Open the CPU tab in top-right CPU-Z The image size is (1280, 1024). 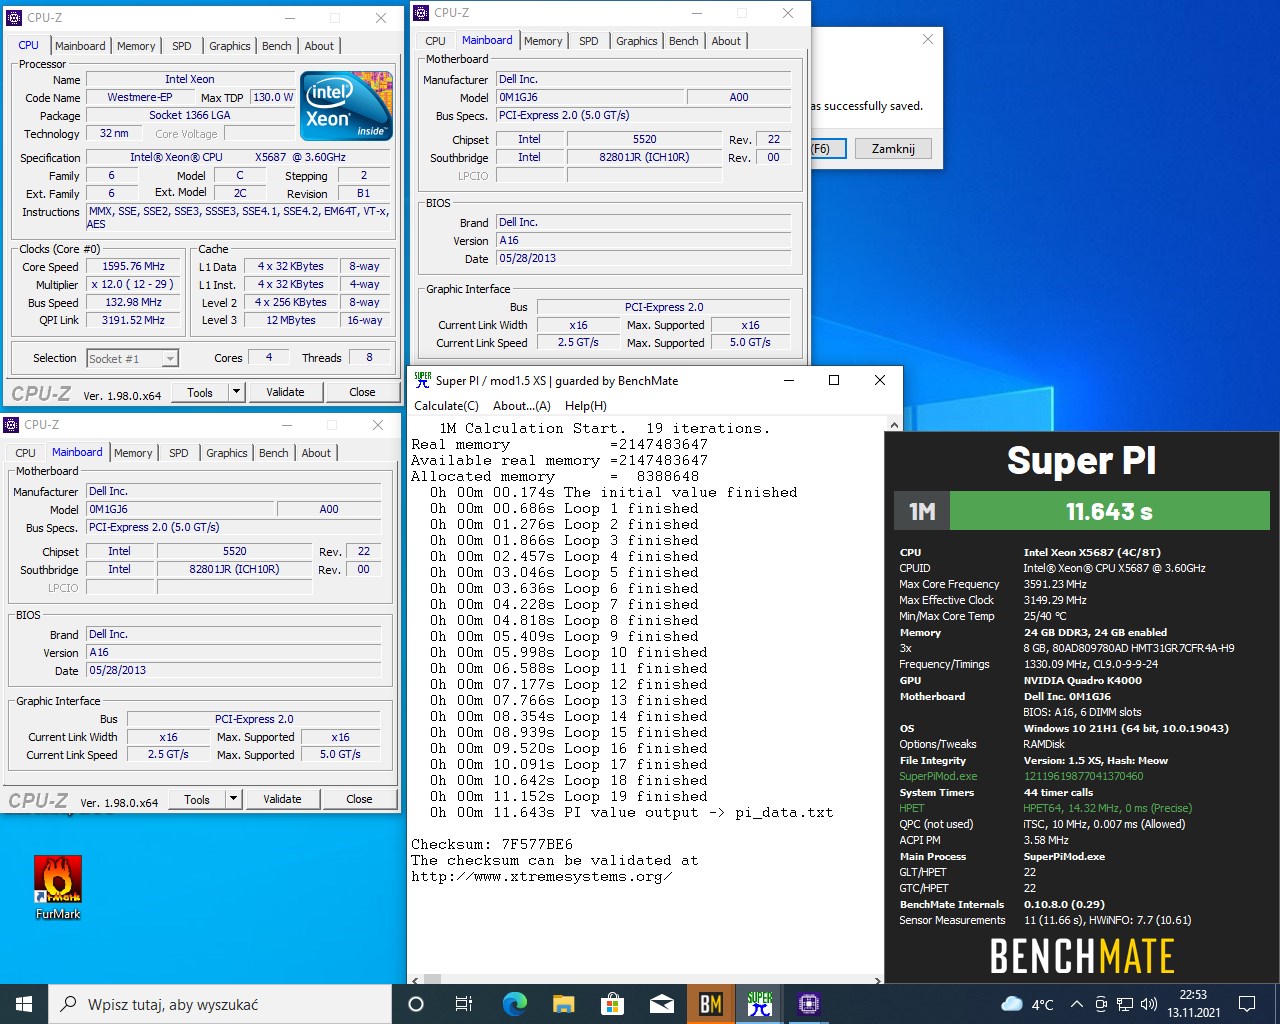point(435,41)
